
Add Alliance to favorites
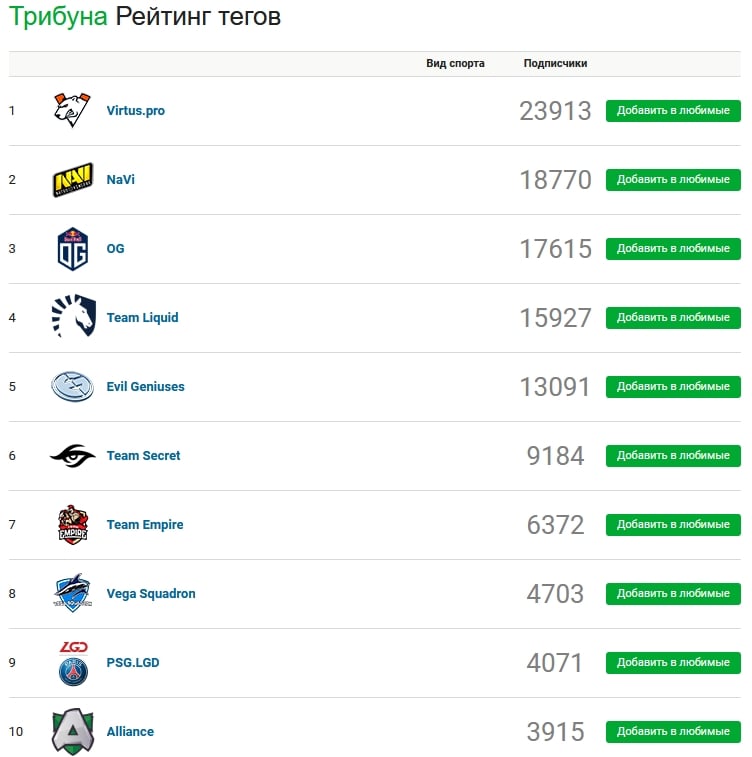(673, 732)
